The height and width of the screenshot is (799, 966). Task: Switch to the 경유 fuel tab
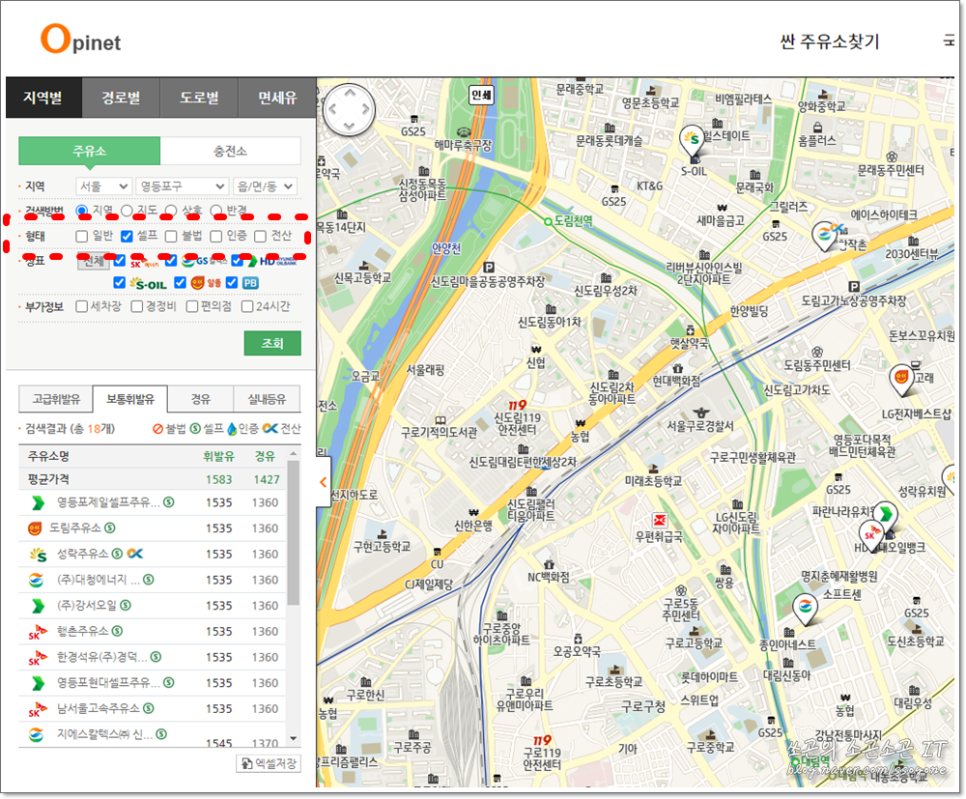coord(200,399)
